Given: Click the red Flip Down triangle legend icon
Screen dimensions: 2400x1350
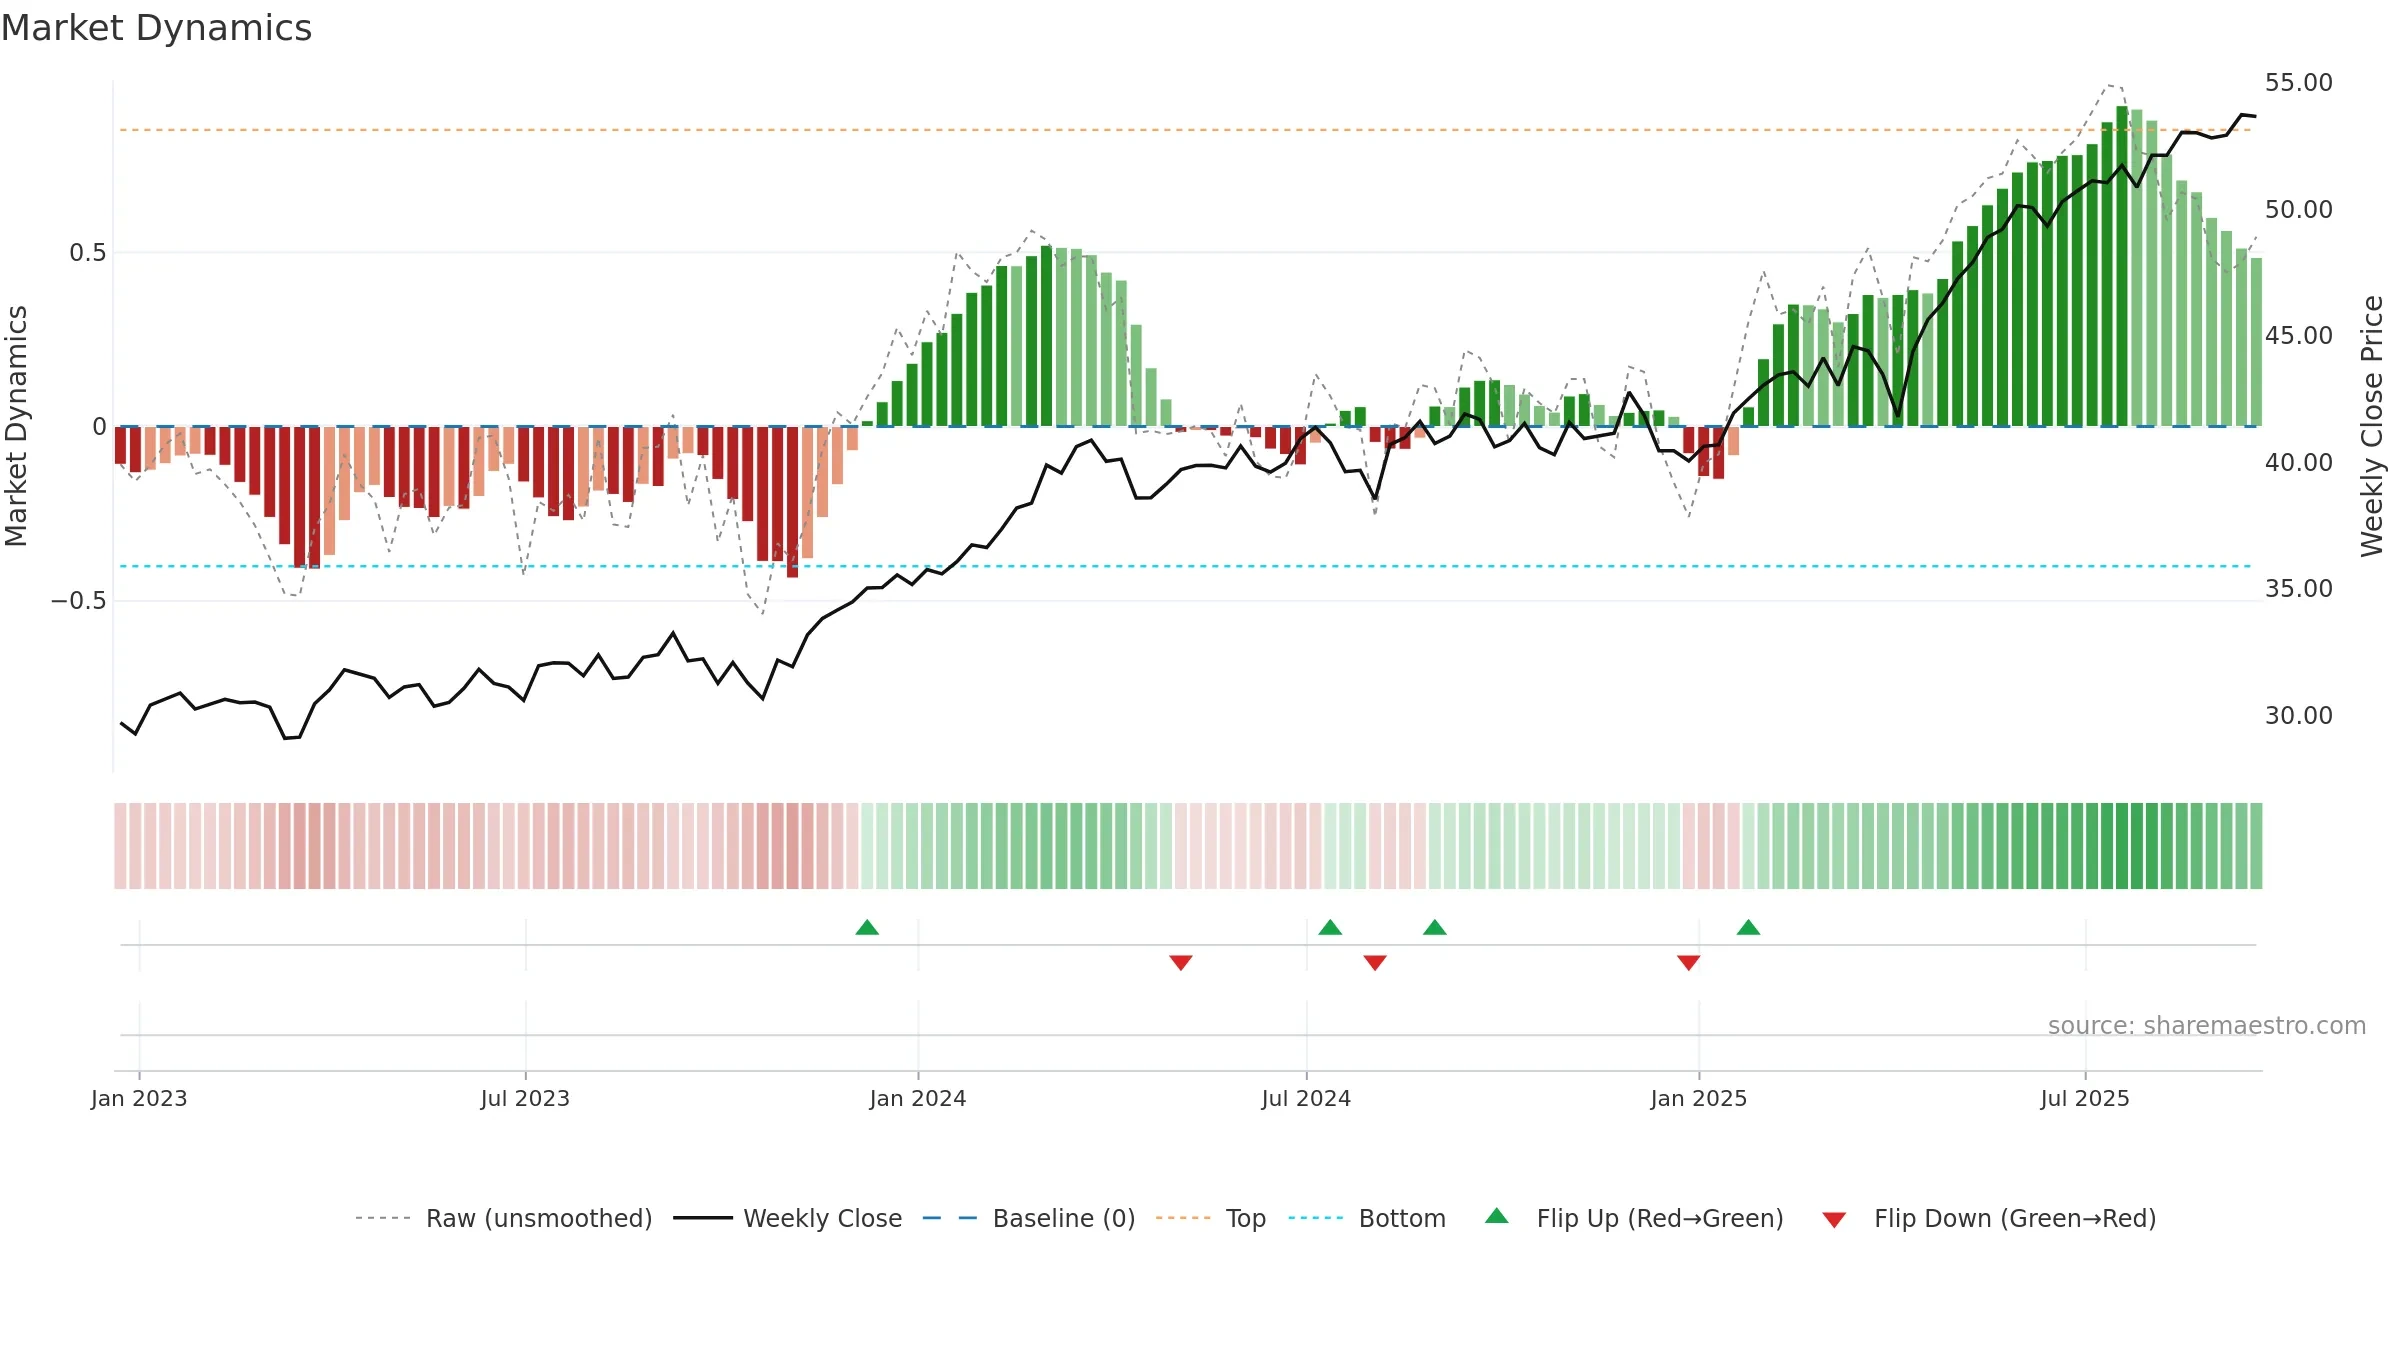Looking at the screenshot, I should click(1834, 1220).
